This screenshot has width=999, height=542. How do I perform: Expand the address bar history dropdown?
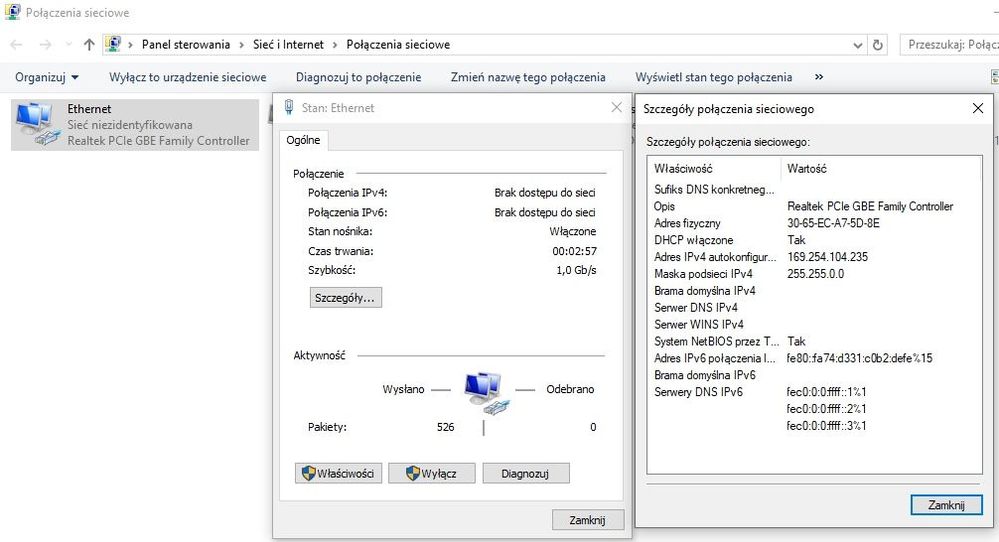pos(858,45)
